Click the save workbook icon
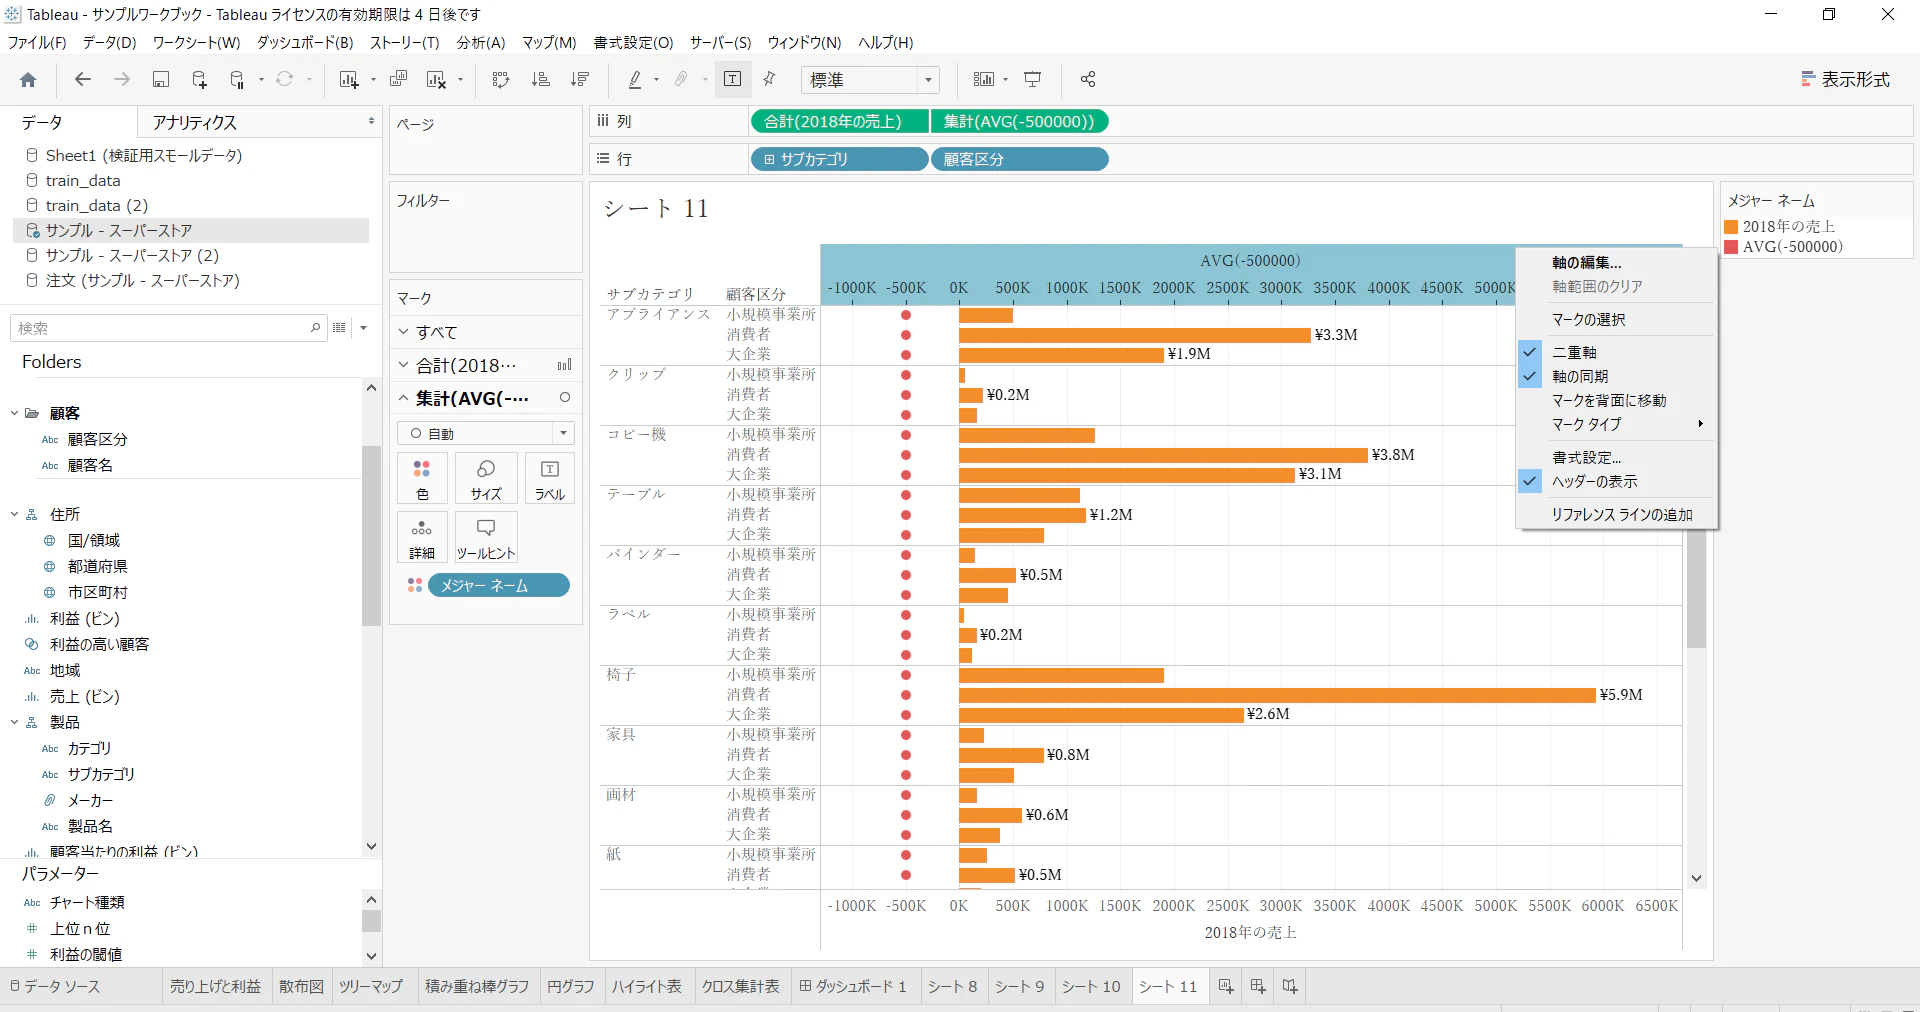The width and height of the screenshot is (1920, 1012). click(x=160, y=79)
